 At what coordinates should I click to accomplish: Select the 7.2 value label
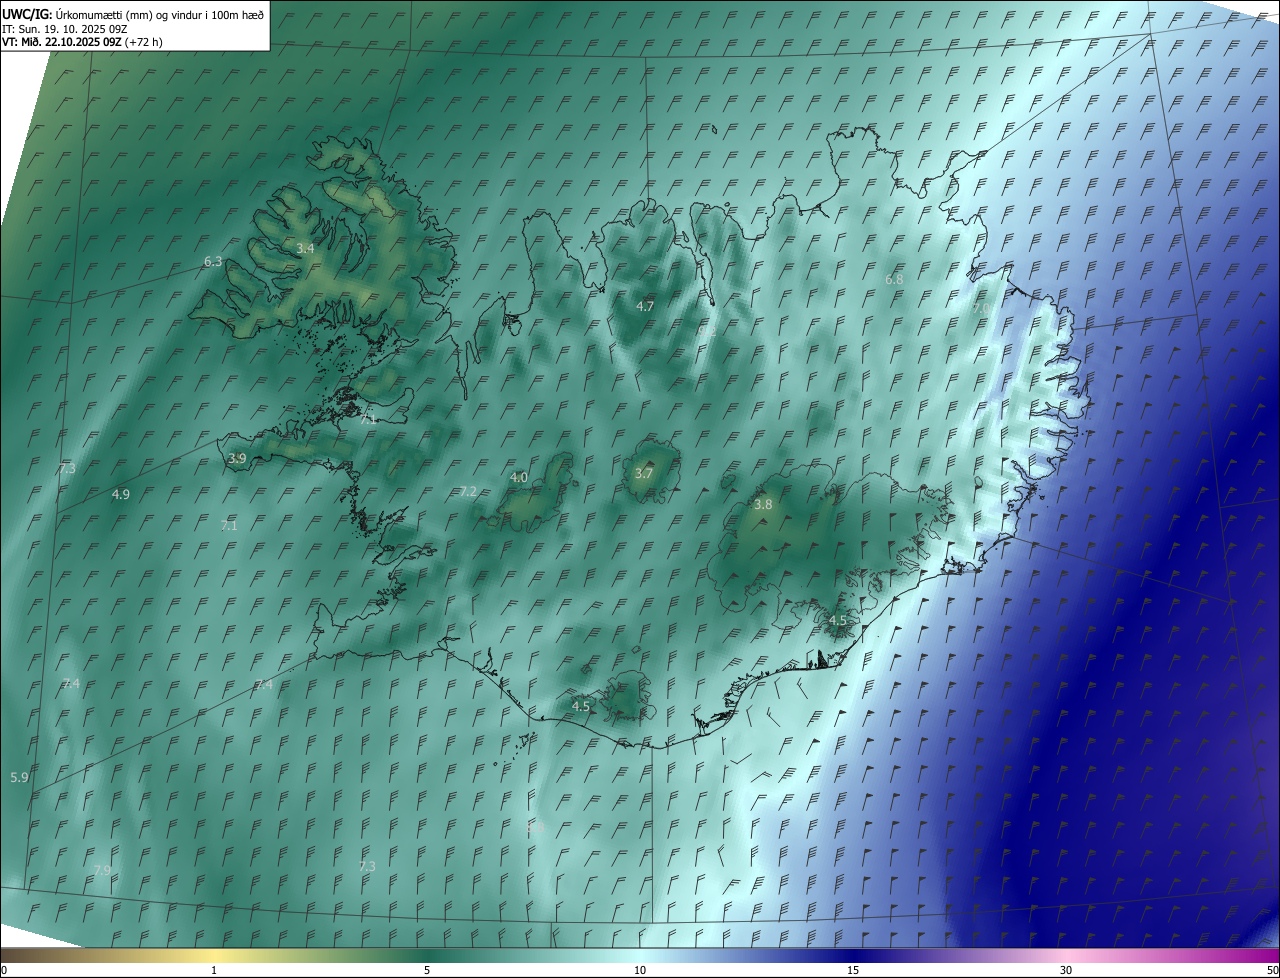[x=468, y=491]
